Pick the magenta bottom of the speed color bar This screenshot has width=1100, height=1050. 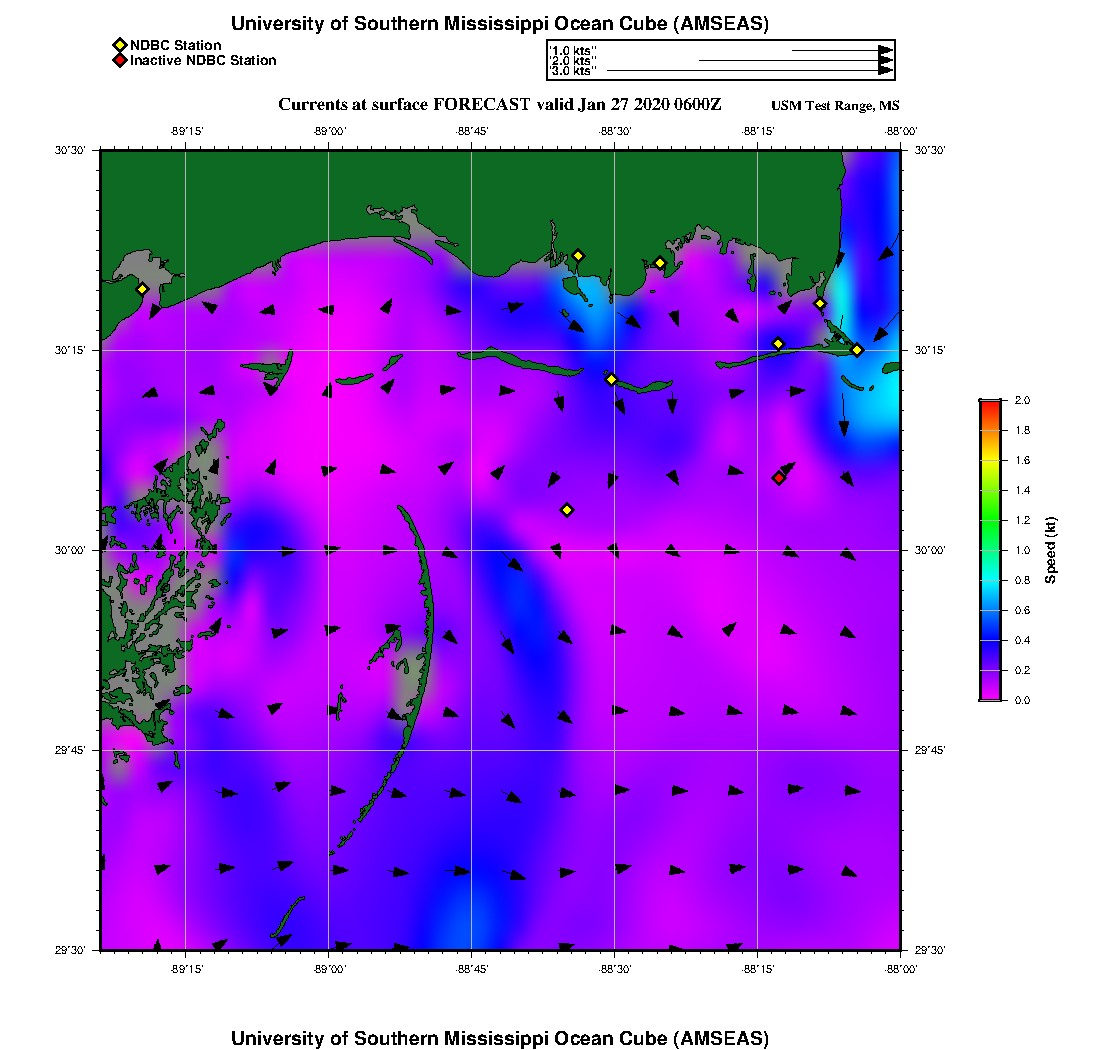989,692
